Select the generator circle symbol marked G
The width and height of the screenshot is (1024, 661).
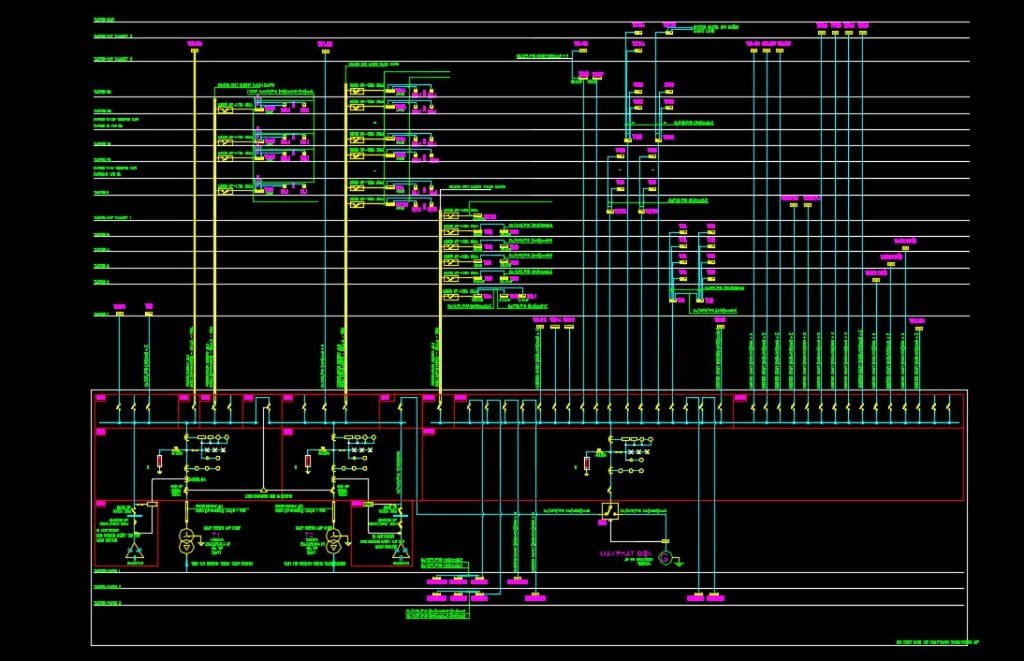point(665,558)
